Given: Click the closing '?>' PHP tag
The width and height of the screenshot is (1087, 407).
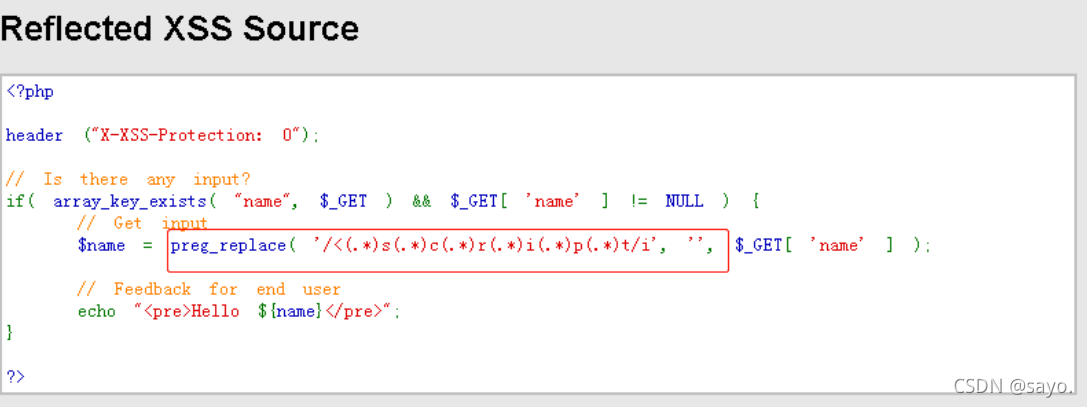Looking at the screenshot, I should [x=15, y=376].
